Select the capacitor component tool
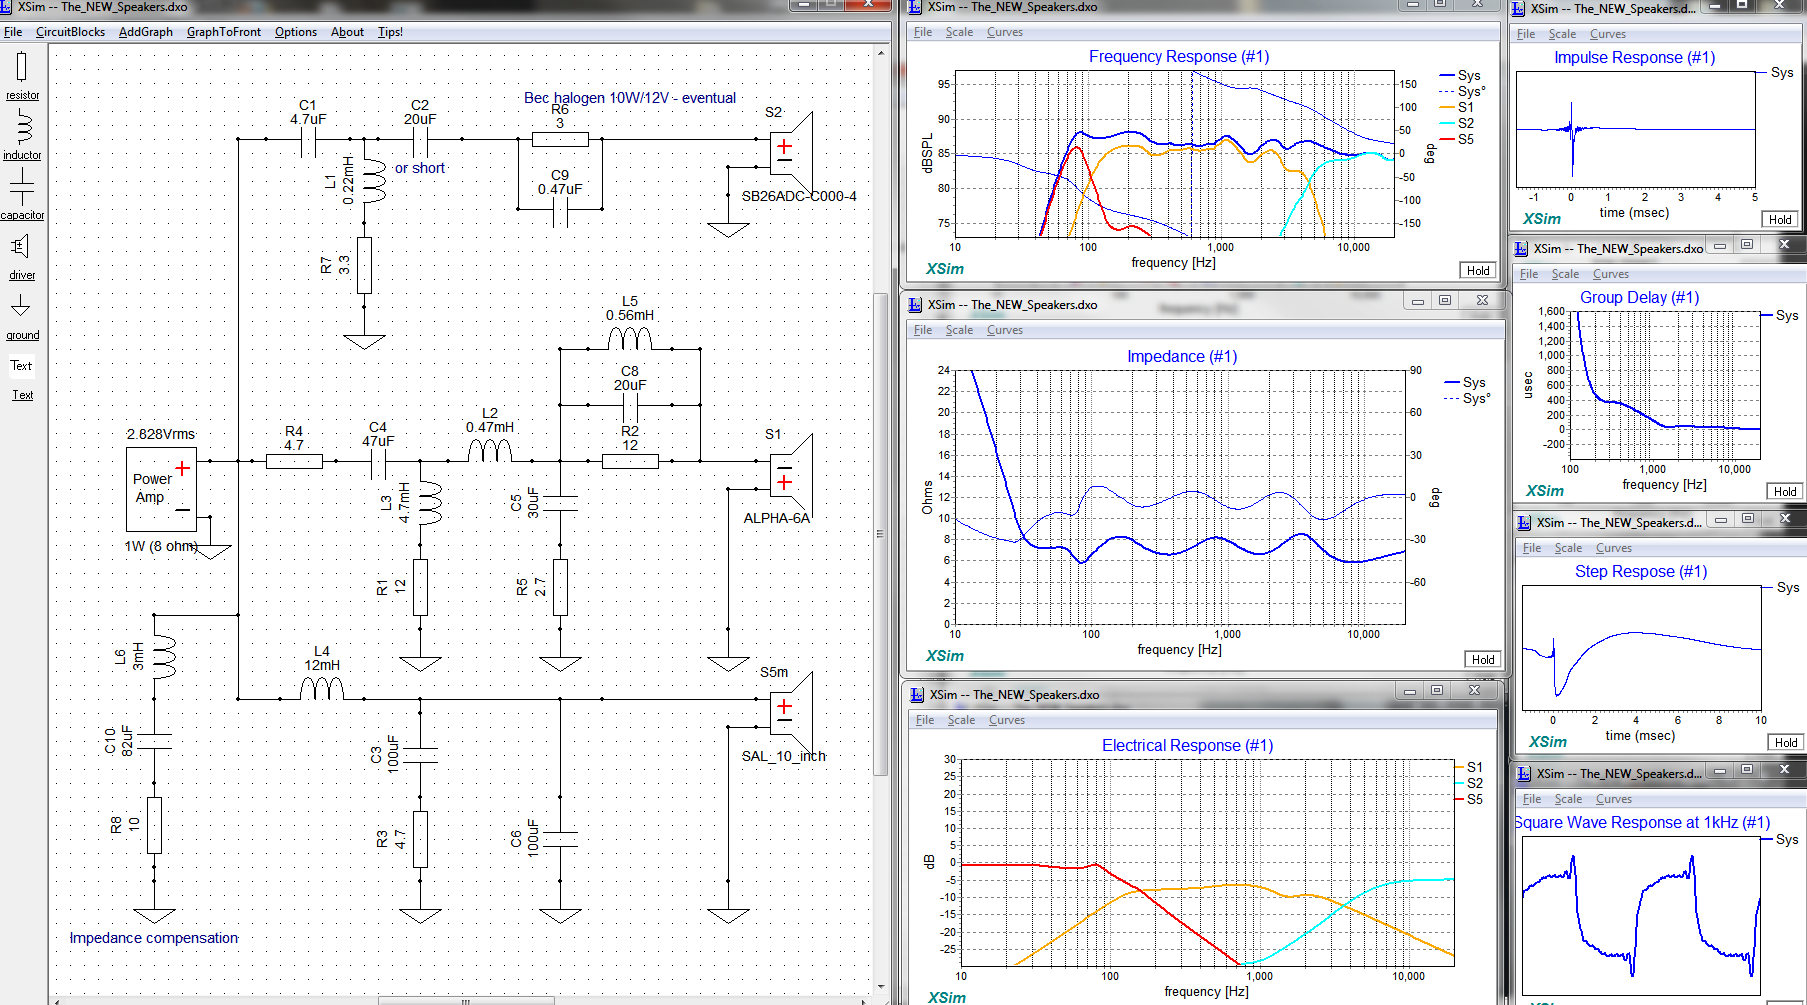 pos(22,194)
